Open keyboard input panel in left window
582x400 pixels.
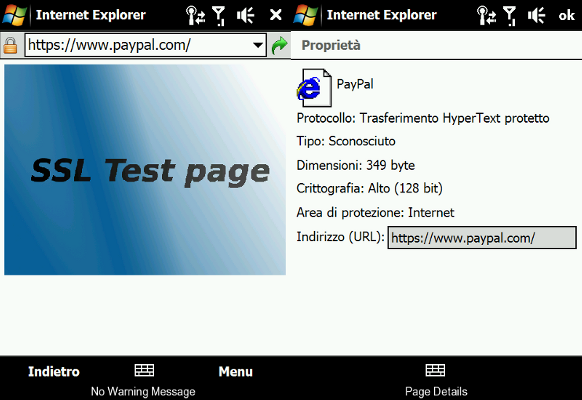click(144, 370)
